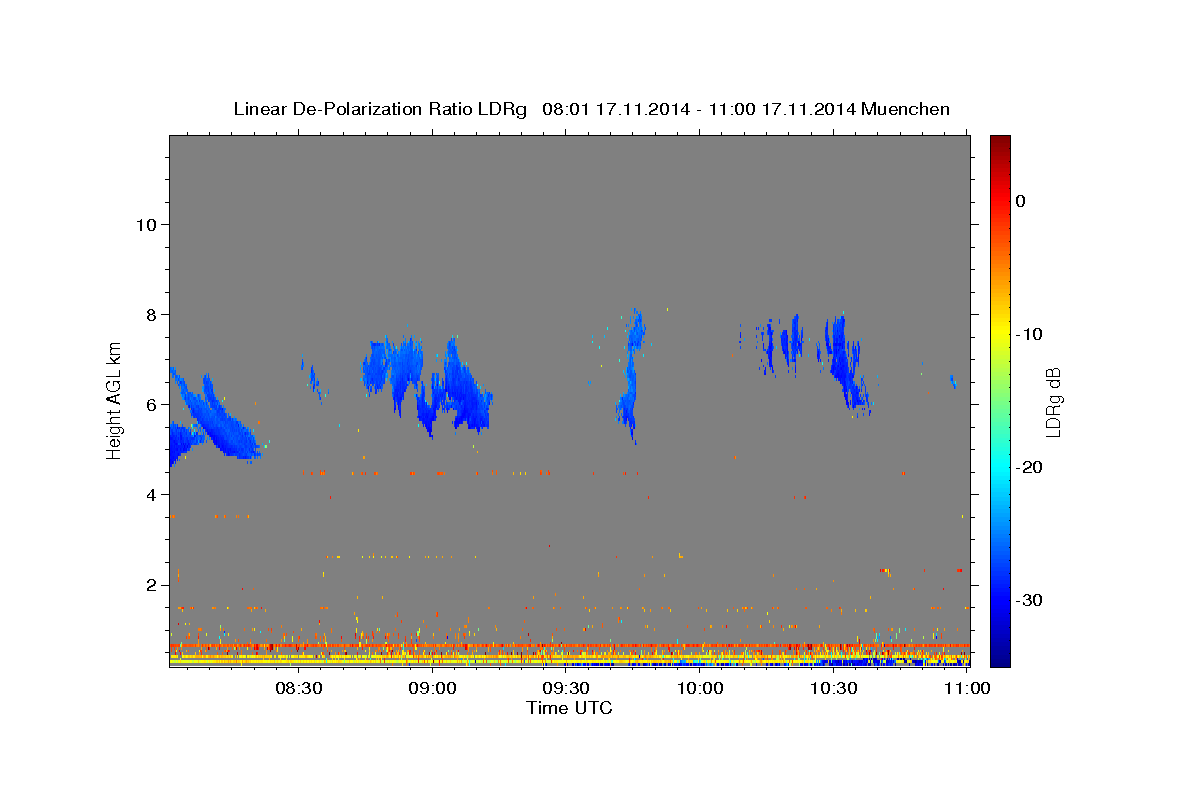Pick the dark blue bottom of colorbar
Image resolution: width=1200 pixels, height=800 pixels.
tap(1000, 657)
